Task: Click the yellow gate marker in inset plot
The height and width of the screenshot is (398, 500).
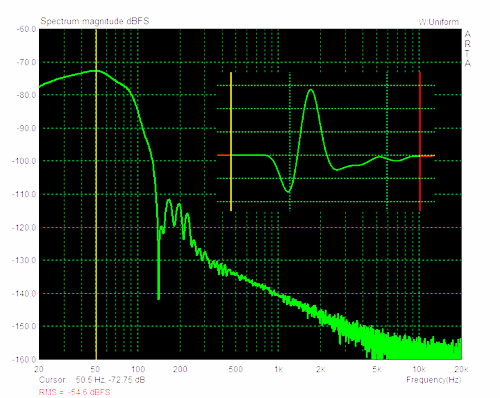Action: click(x=231, y=141)
